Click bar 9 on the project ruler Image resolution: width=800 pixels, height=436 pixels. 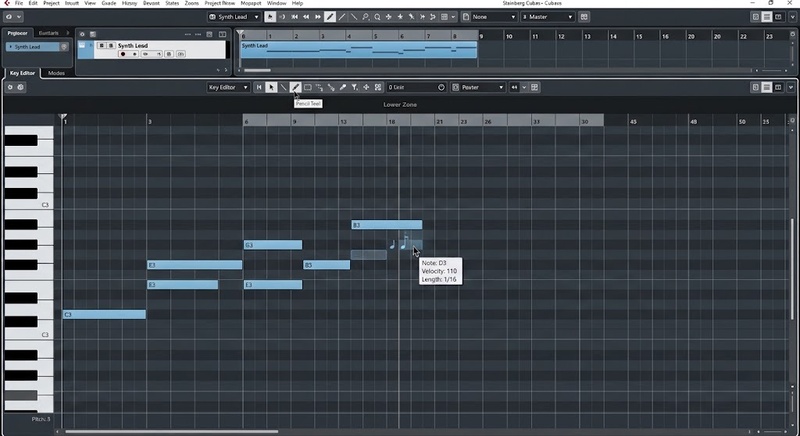click(481, 36)
